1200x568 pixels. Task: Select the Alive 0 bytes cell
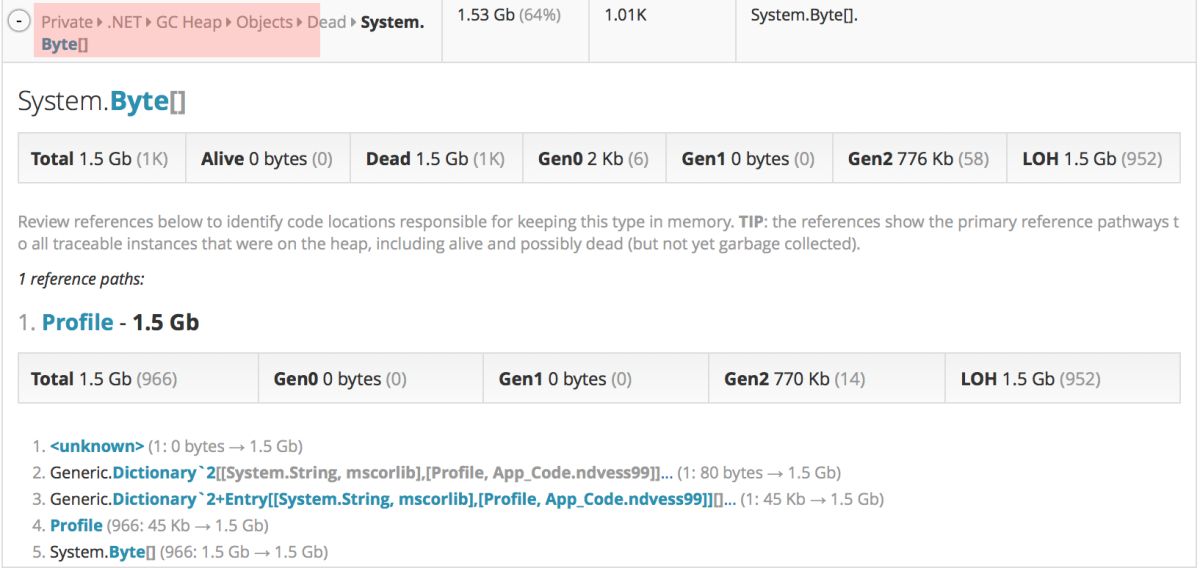267,159
